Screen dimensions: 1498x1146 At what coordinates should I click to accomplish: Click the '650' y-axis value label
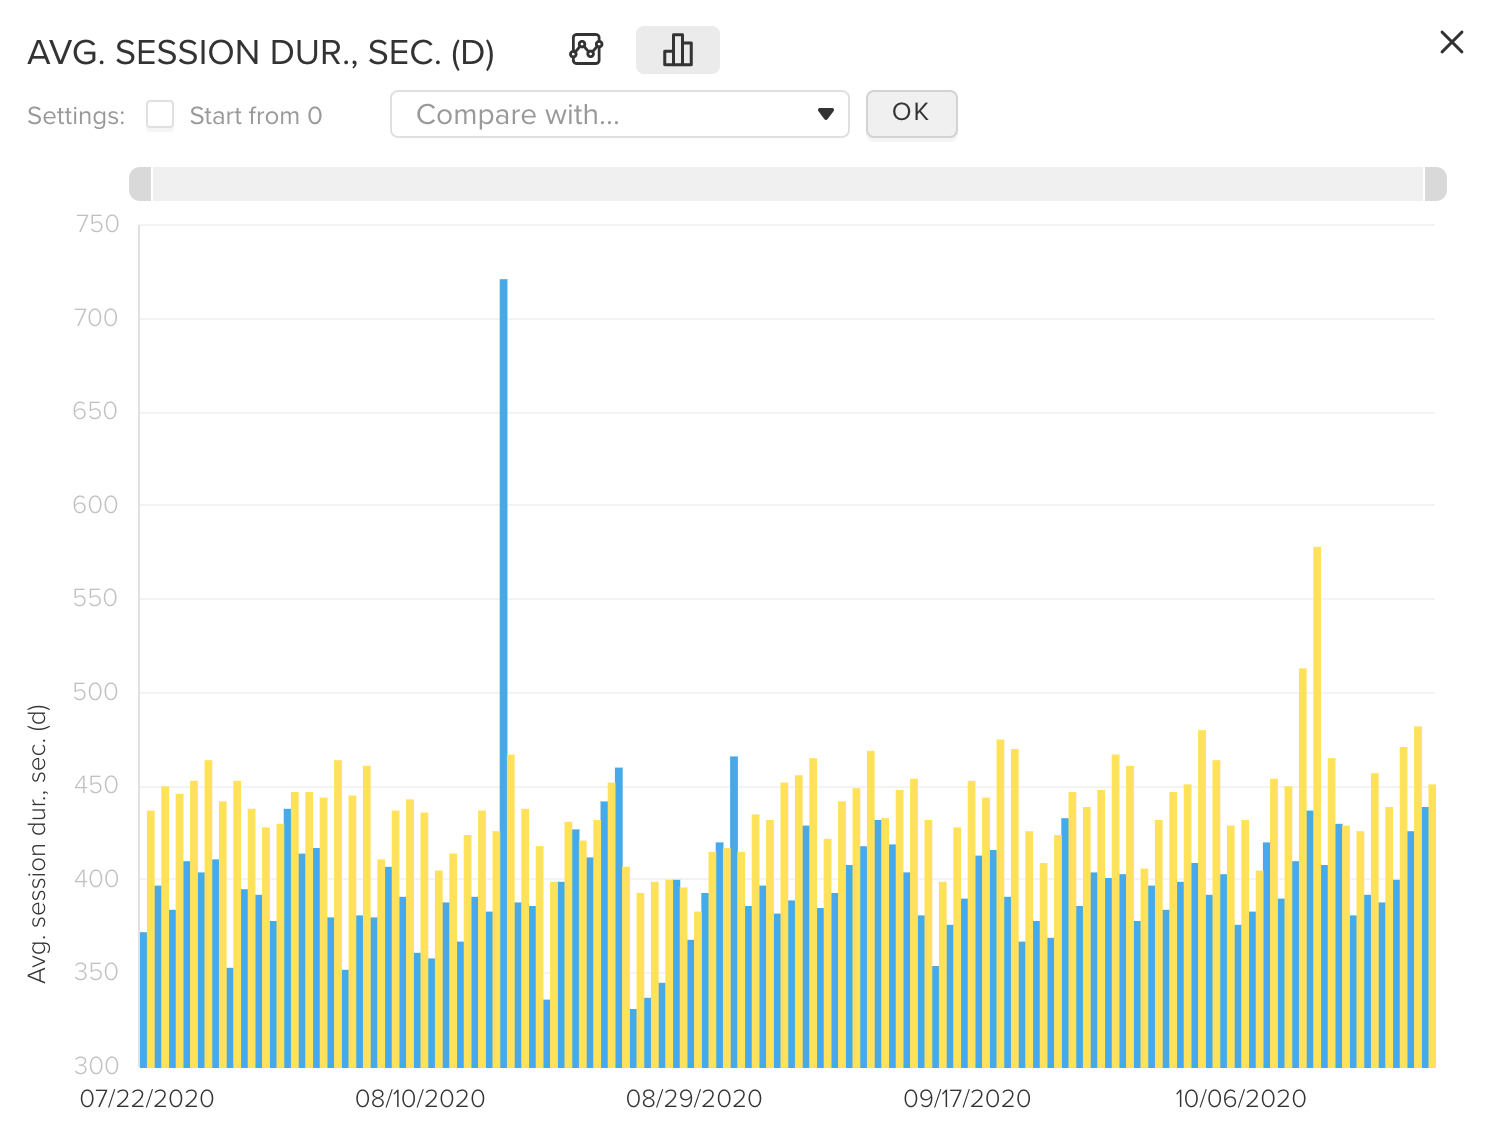click(x=95, y=411)
